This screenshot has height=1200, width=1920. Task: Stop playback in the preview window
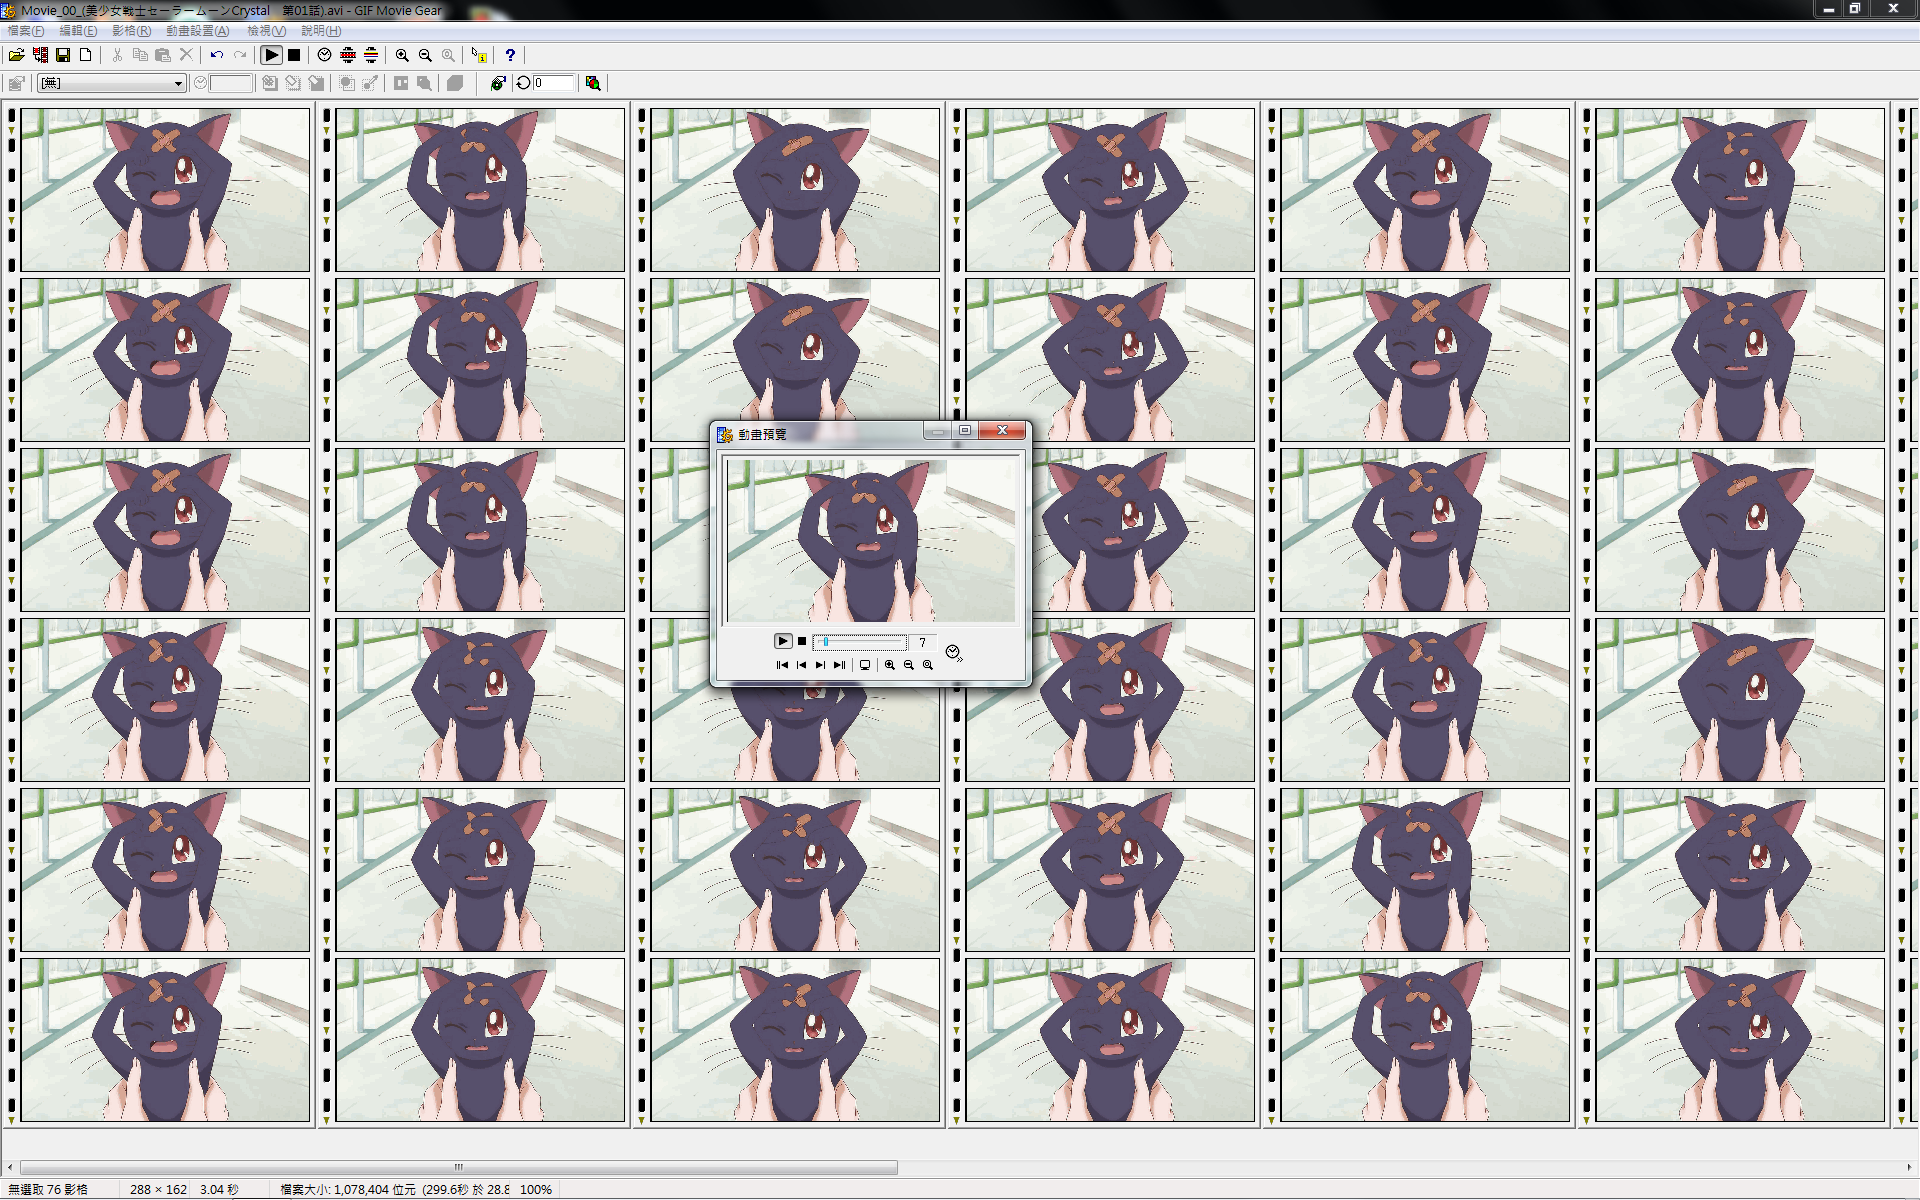point(802,642)
